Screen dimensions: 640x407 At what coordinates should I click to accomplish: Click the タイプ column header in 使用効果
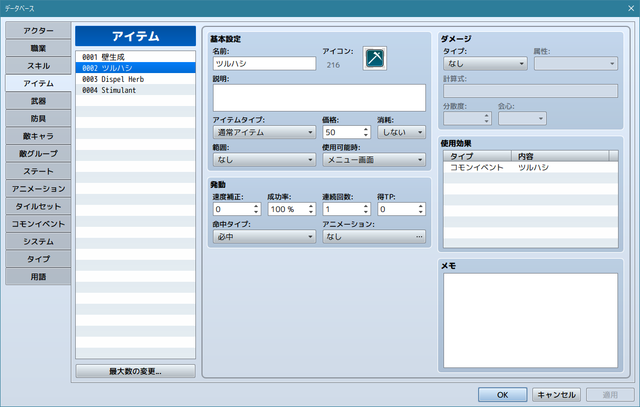tap(478, 156)
